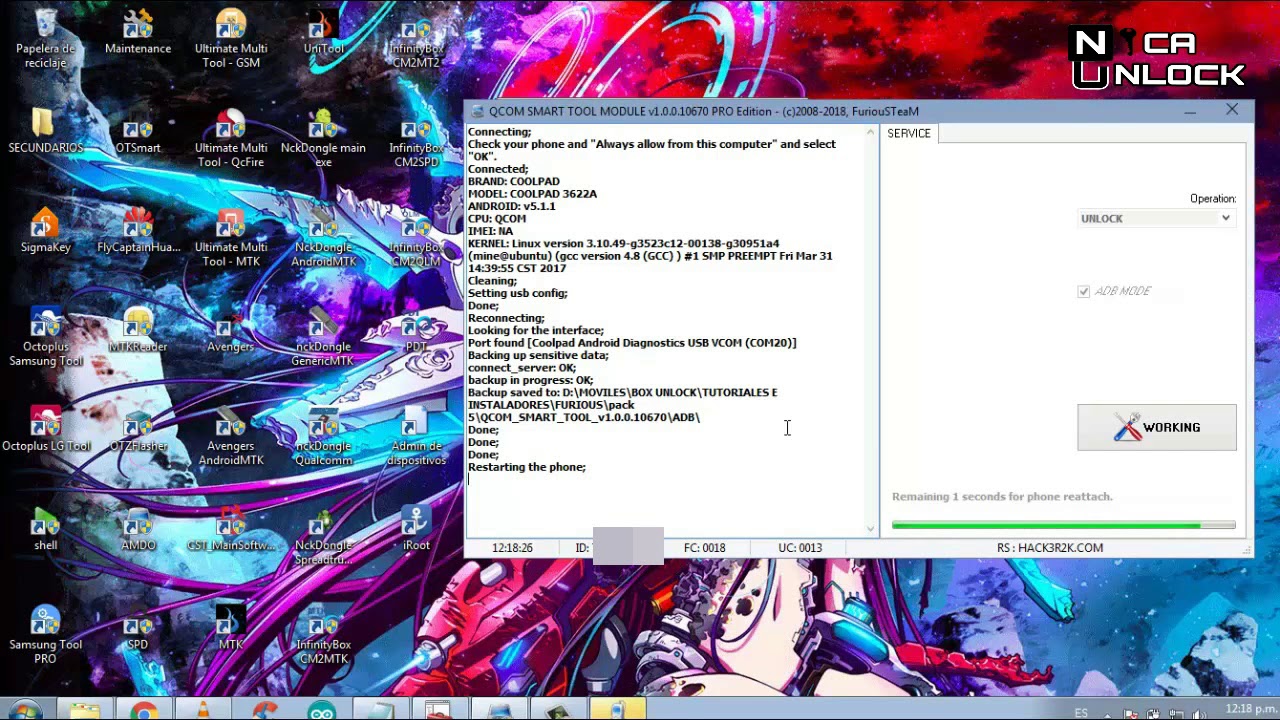The width and height of the screenshot is (1280, 720).
Task: Launch GST_MainSoftw... desktop icon
Action: pos(231,529)
